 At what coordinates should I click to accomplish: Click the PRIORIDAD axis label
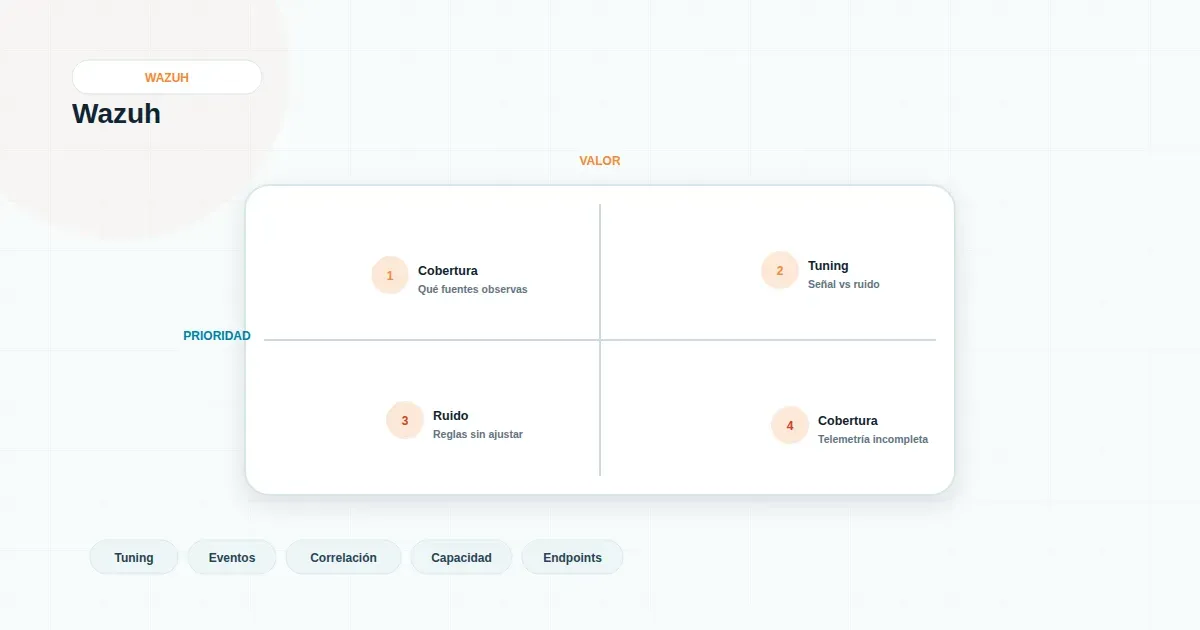[217, 336]
